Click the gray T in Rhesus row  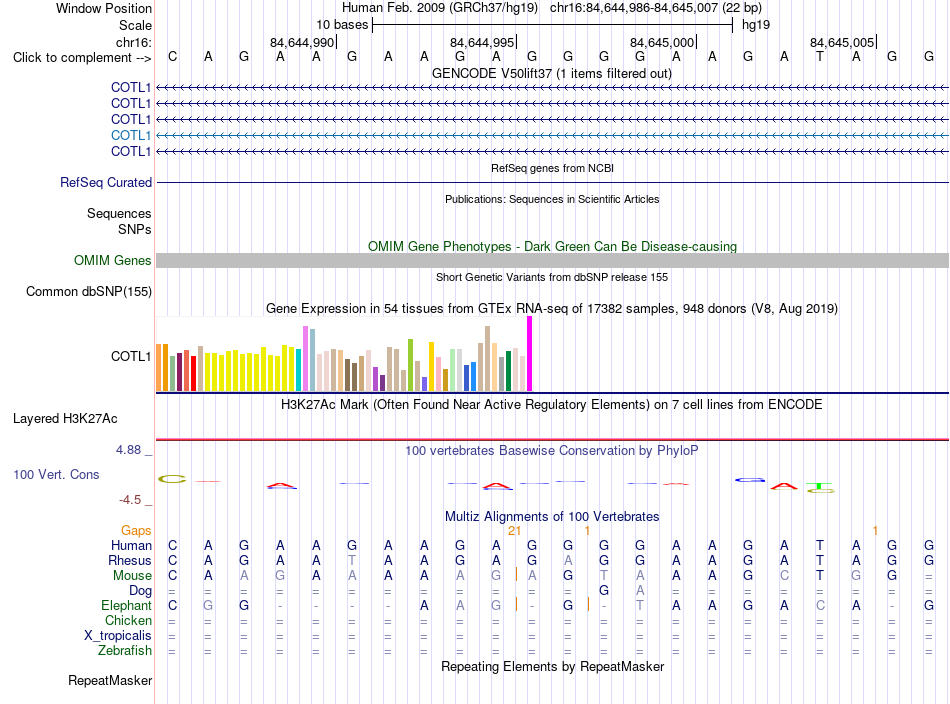(352, 560)
